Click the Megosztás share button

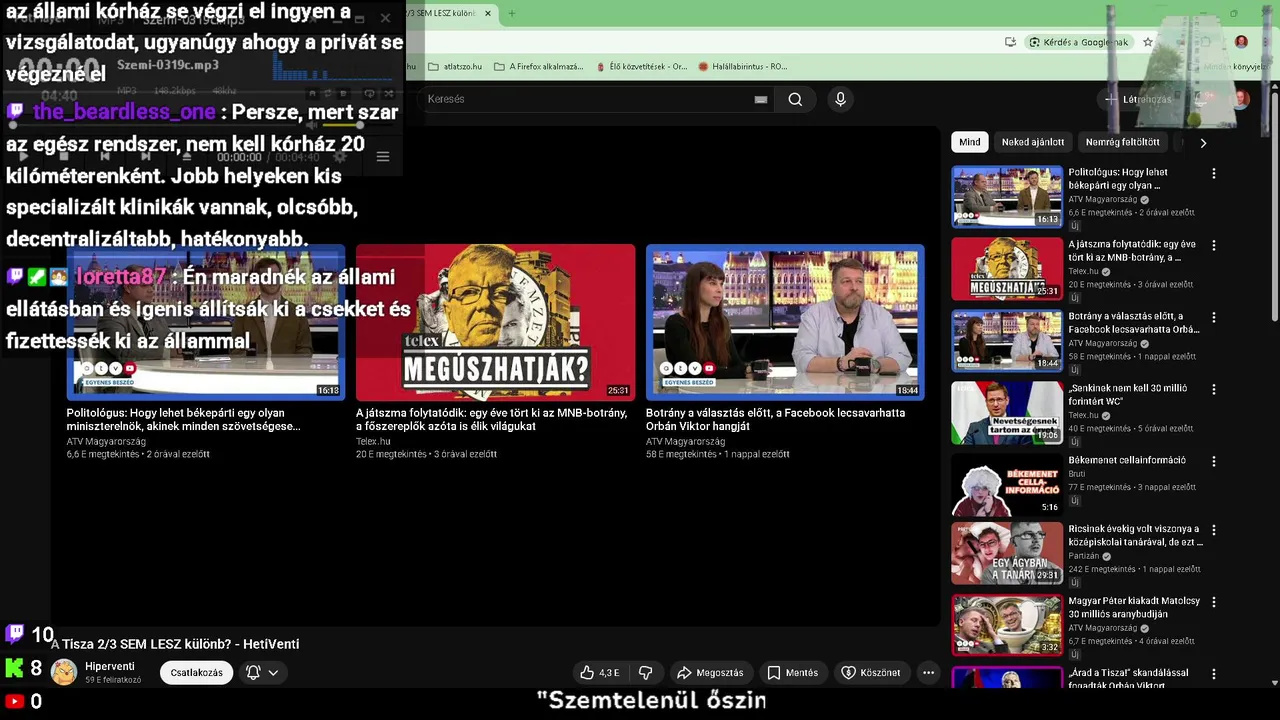(710, 673)
